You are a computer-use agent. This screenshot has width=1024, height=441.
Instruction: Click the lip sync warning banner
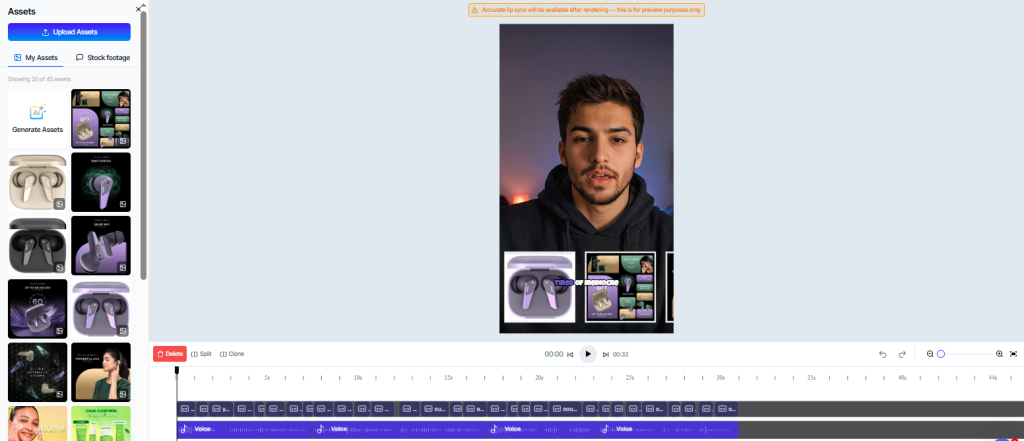tap(586, 10)
